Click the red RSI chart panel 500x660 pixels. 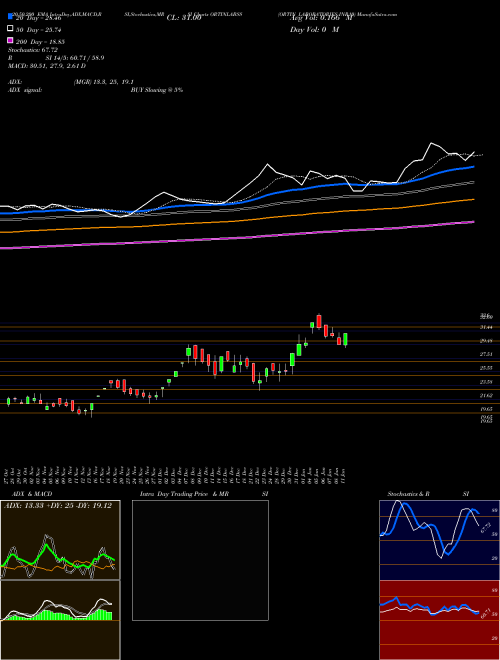(x=439, y=620)
